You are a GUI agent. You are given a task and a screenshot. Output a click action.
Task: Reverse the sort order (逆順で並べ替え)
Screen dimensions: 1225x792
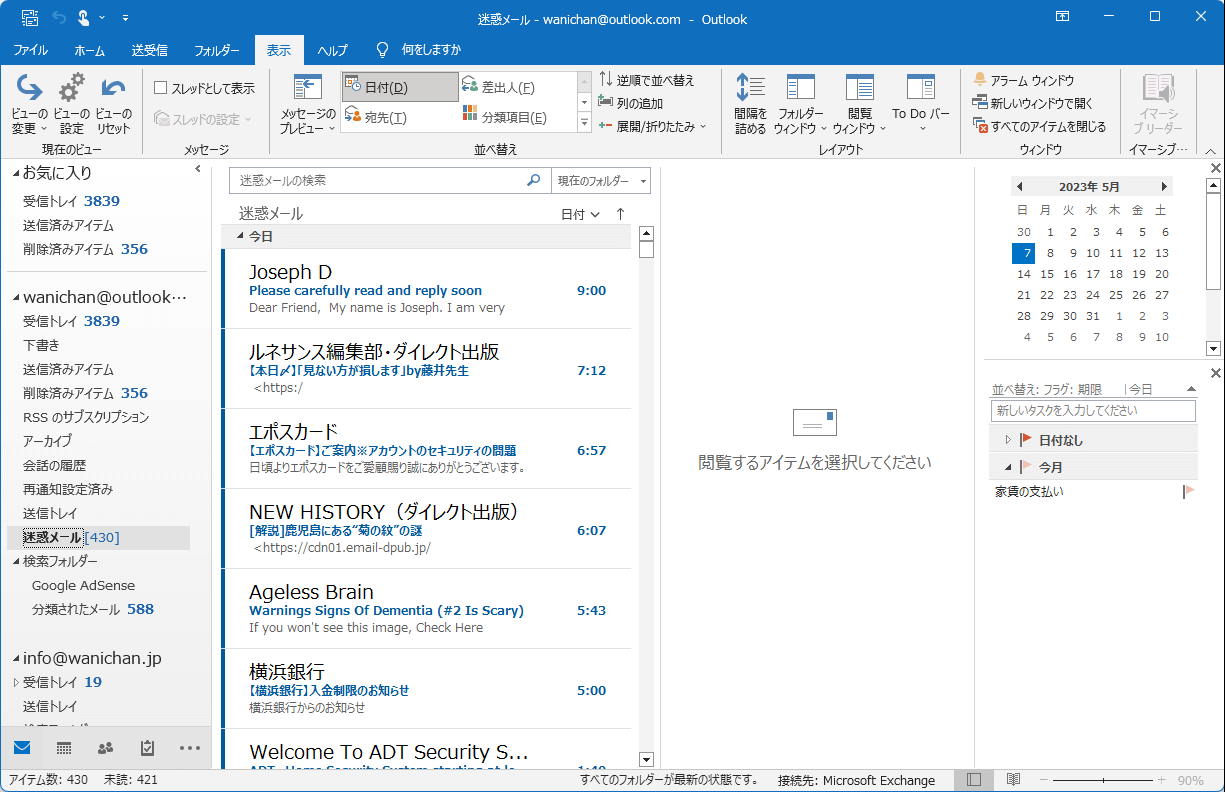pyautogui.click(x=647, y=80)
